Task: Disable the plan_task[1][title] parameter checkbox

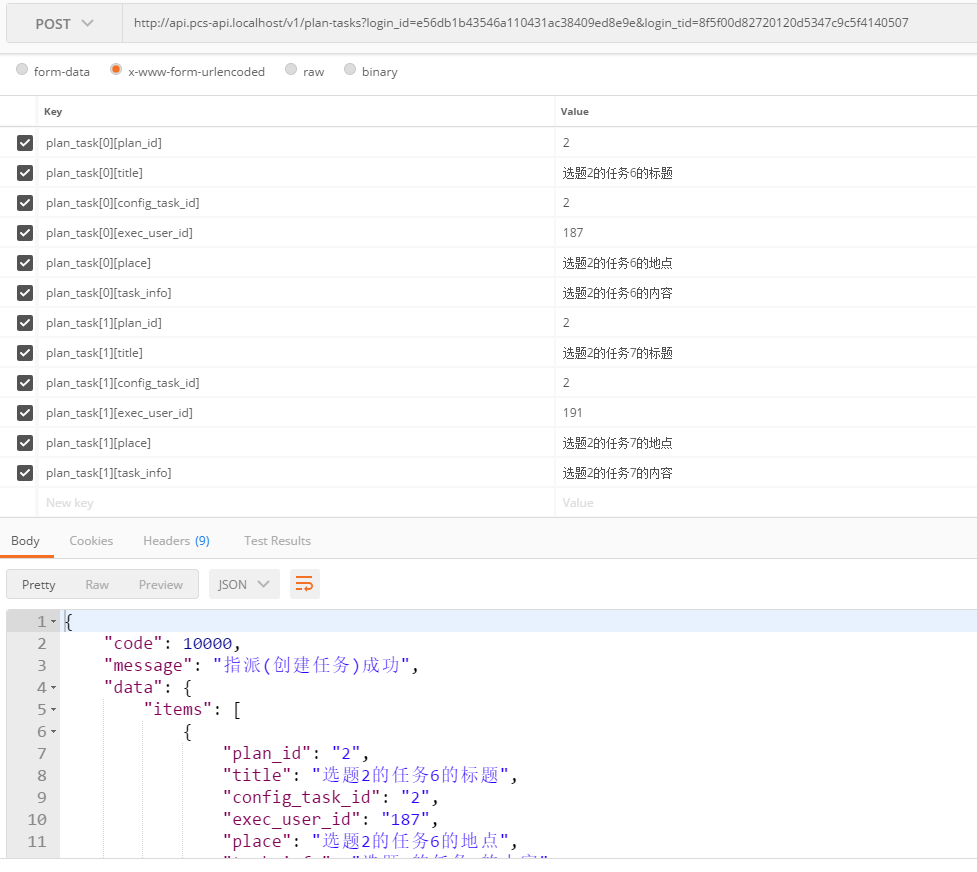Action: pos(25,353)
